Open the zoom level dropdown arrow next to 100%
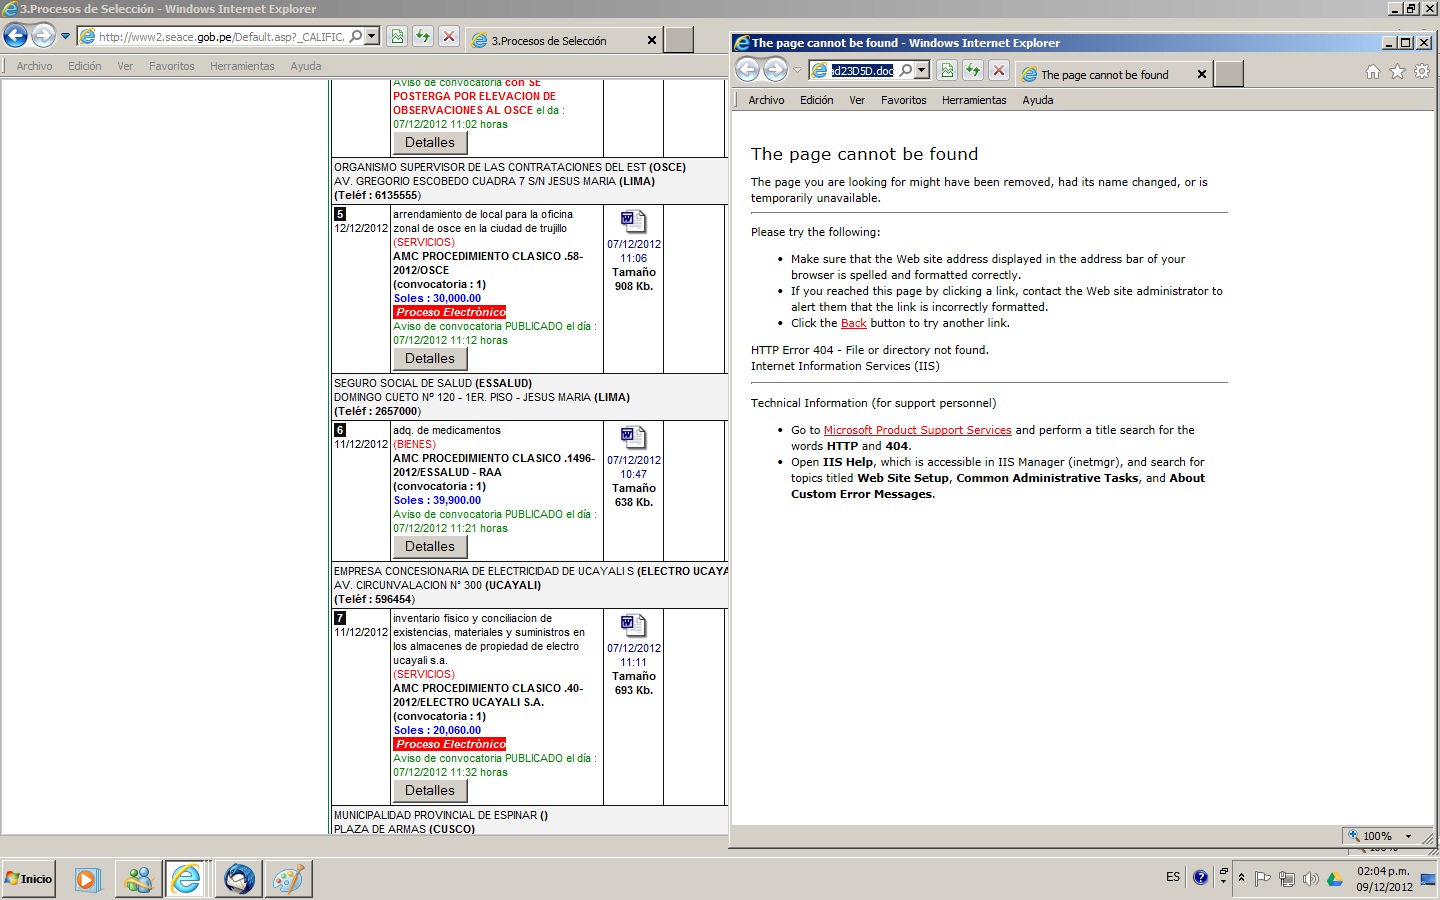The height and width of the screenshot is (900, 1440). pos(1408,836)
